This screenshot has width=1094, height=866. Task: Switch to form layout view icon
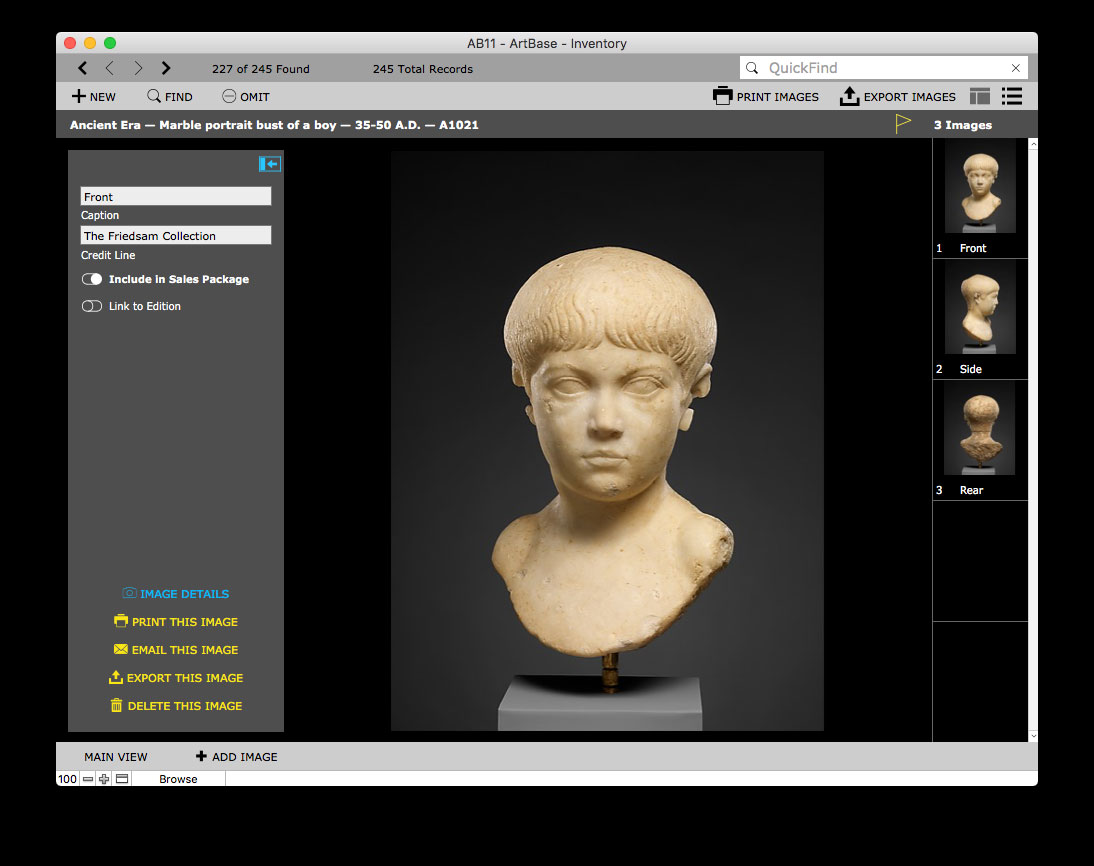coord(980,96)
